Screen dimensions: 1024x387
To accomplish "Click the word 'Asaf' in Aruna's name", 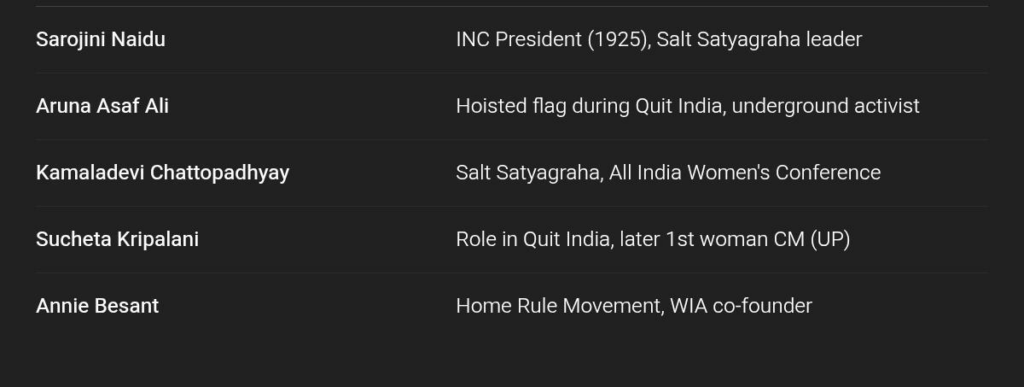I will [120, 106].
